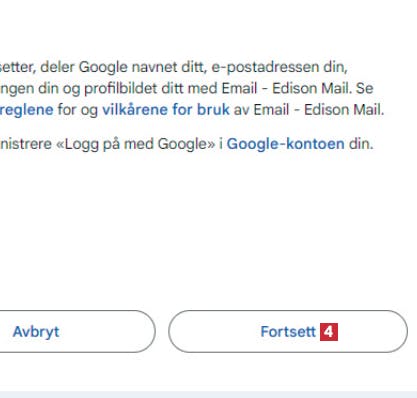
Task: Click the Fortsett button
Action: tap(288, 331)
